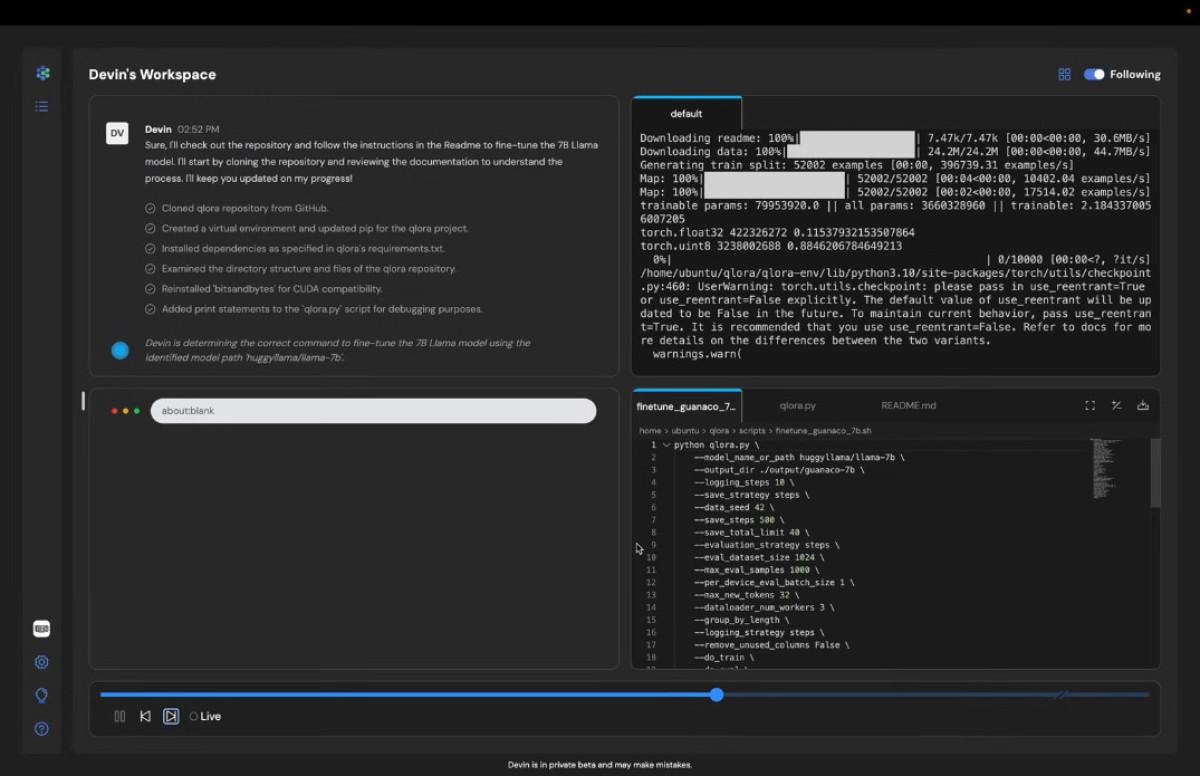Click the Devin logo icon in sidebar

point(42,73)
